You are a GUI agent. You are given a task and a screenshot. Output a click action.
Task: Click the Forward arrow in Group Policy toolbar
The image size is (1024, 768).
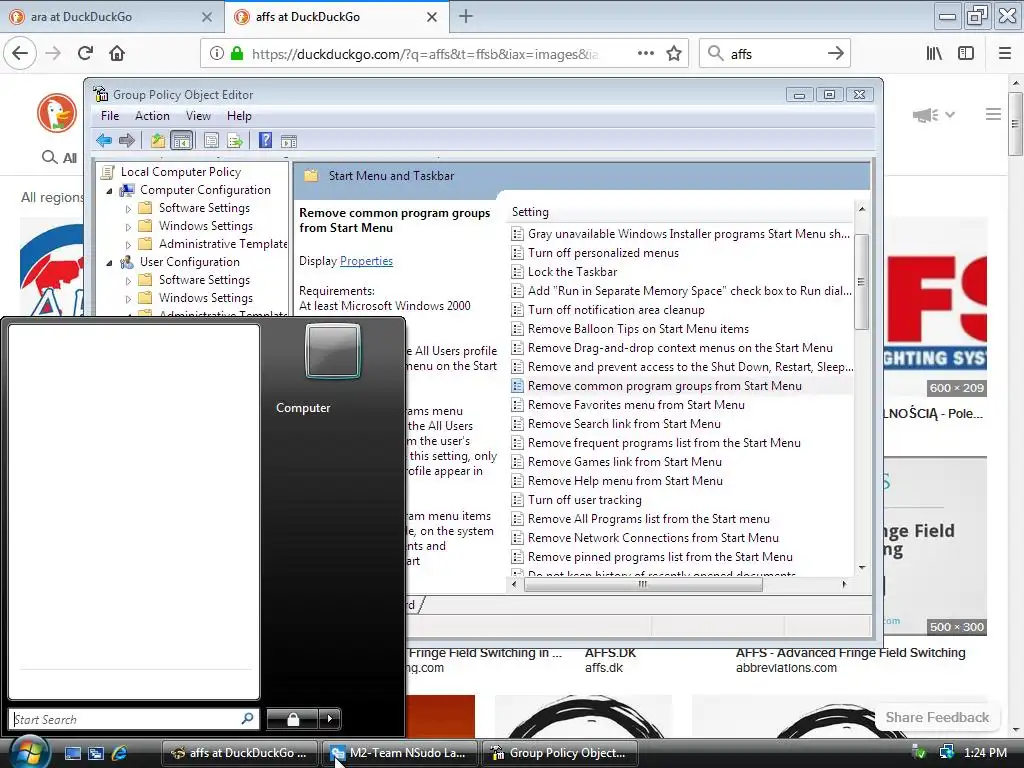pos(127,140)
